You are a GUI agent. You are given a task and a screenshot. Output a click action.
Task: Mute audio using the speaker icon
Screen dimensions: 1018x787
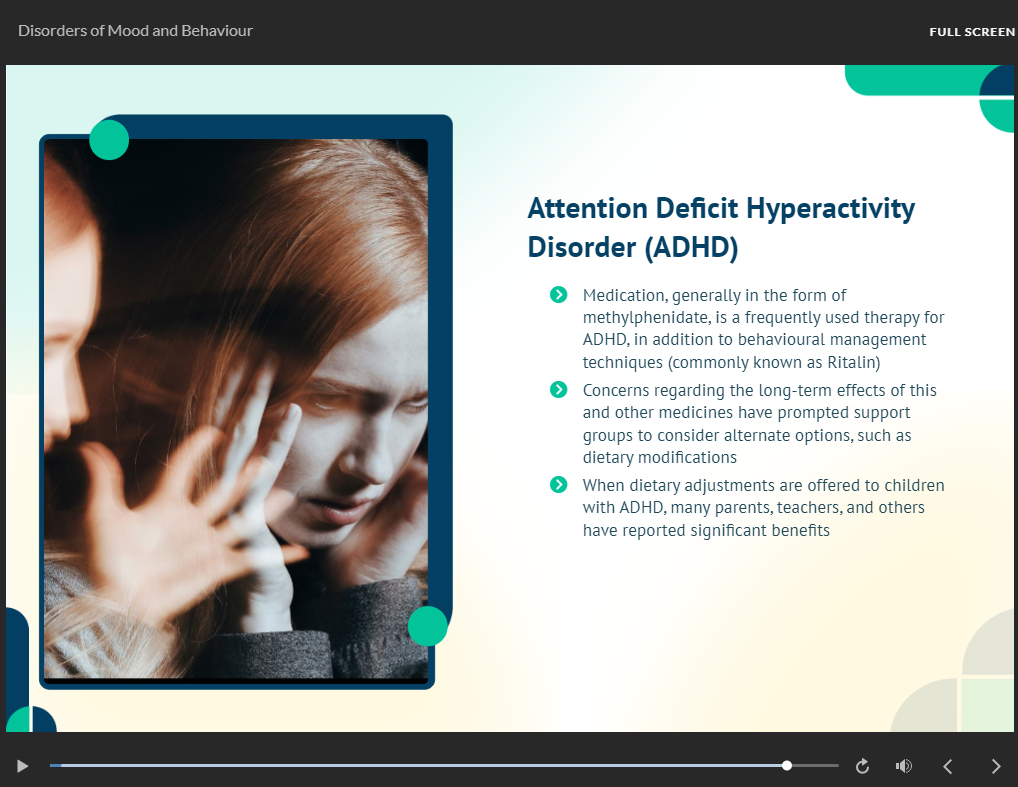[x=904, y=766]
